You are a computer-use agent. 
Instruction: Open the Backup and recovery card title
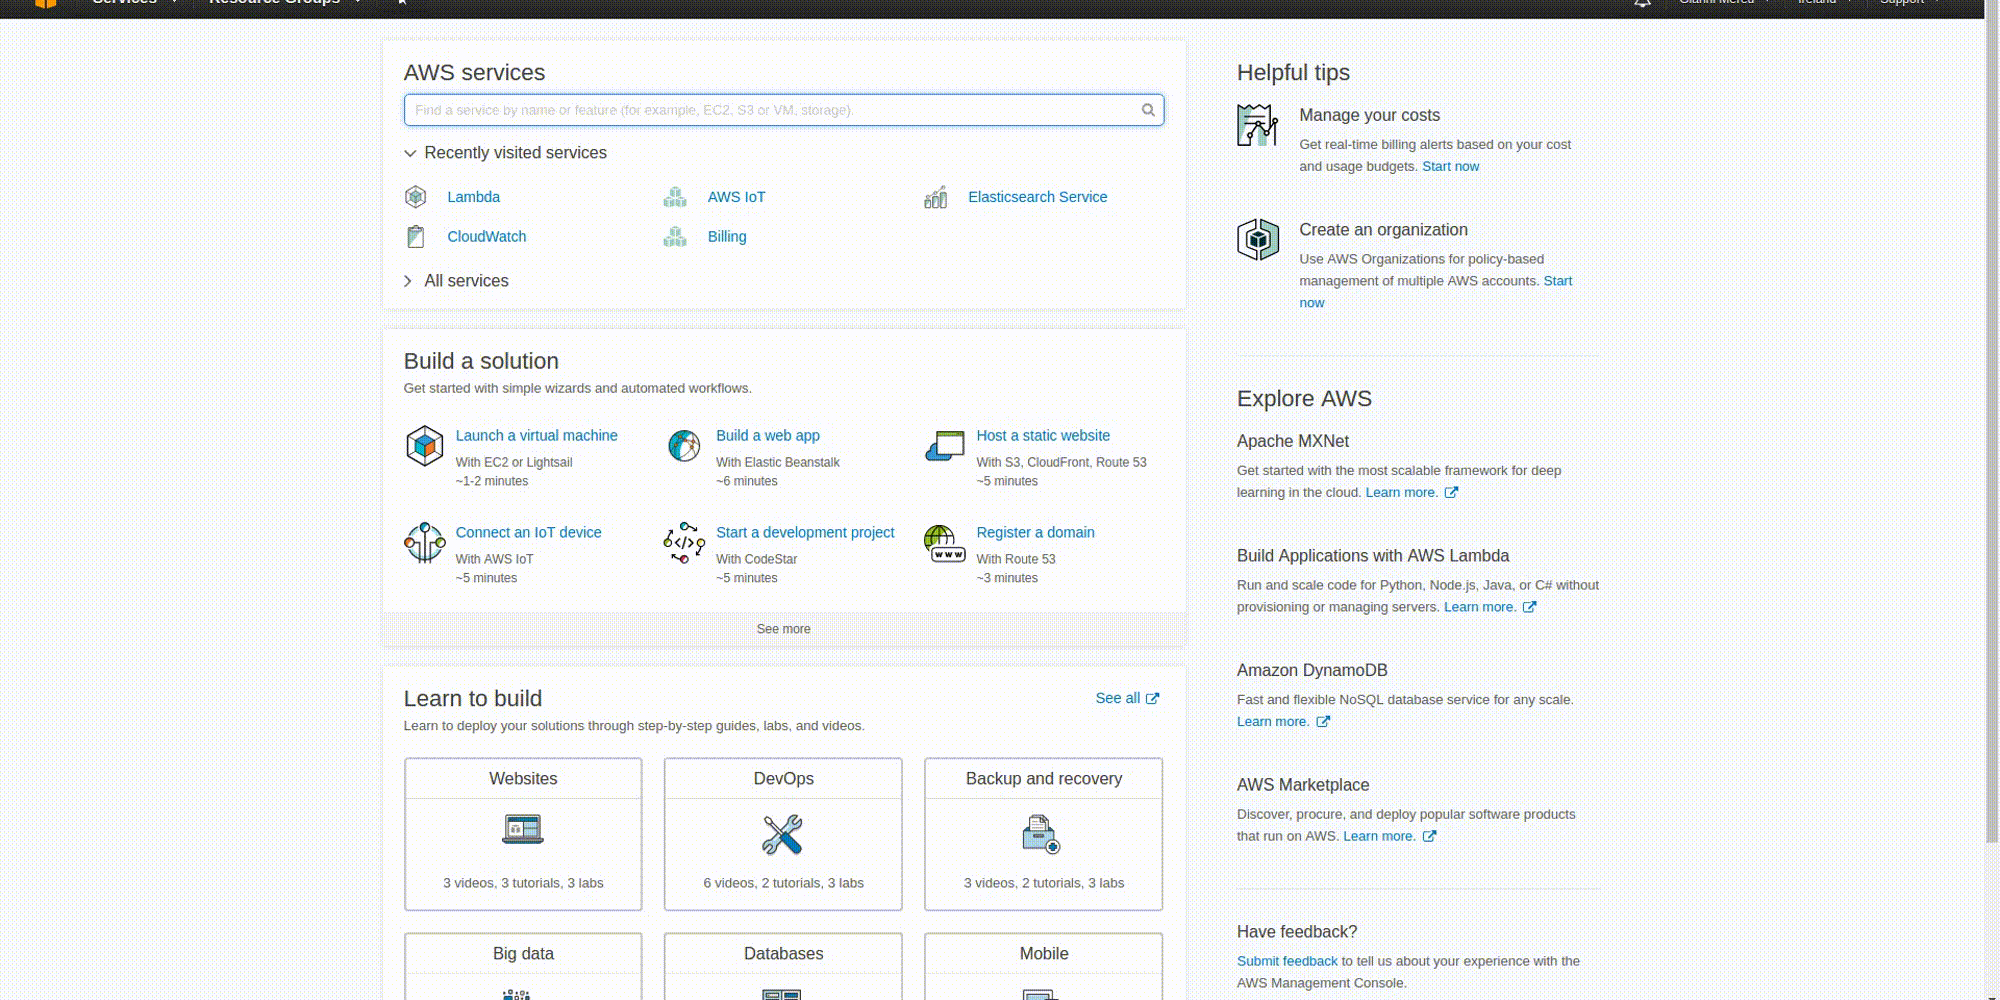click(1043, 779)
